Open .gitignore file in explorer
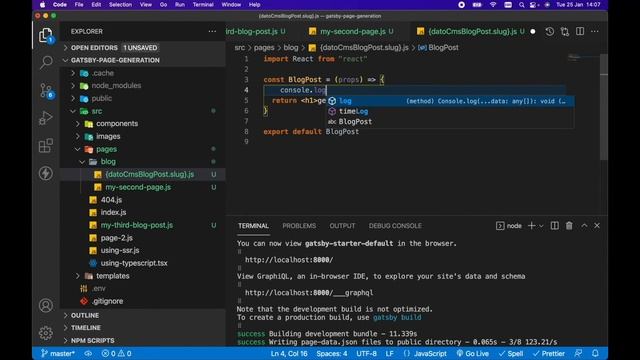Viewport: 640px width, 360px height. tap(108, 301)
